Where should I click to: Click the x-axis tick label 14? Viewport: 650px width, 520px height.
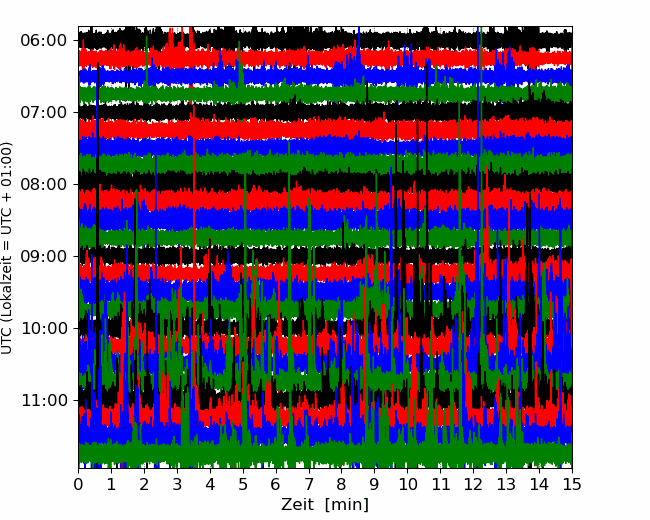[x=539, y=484]
